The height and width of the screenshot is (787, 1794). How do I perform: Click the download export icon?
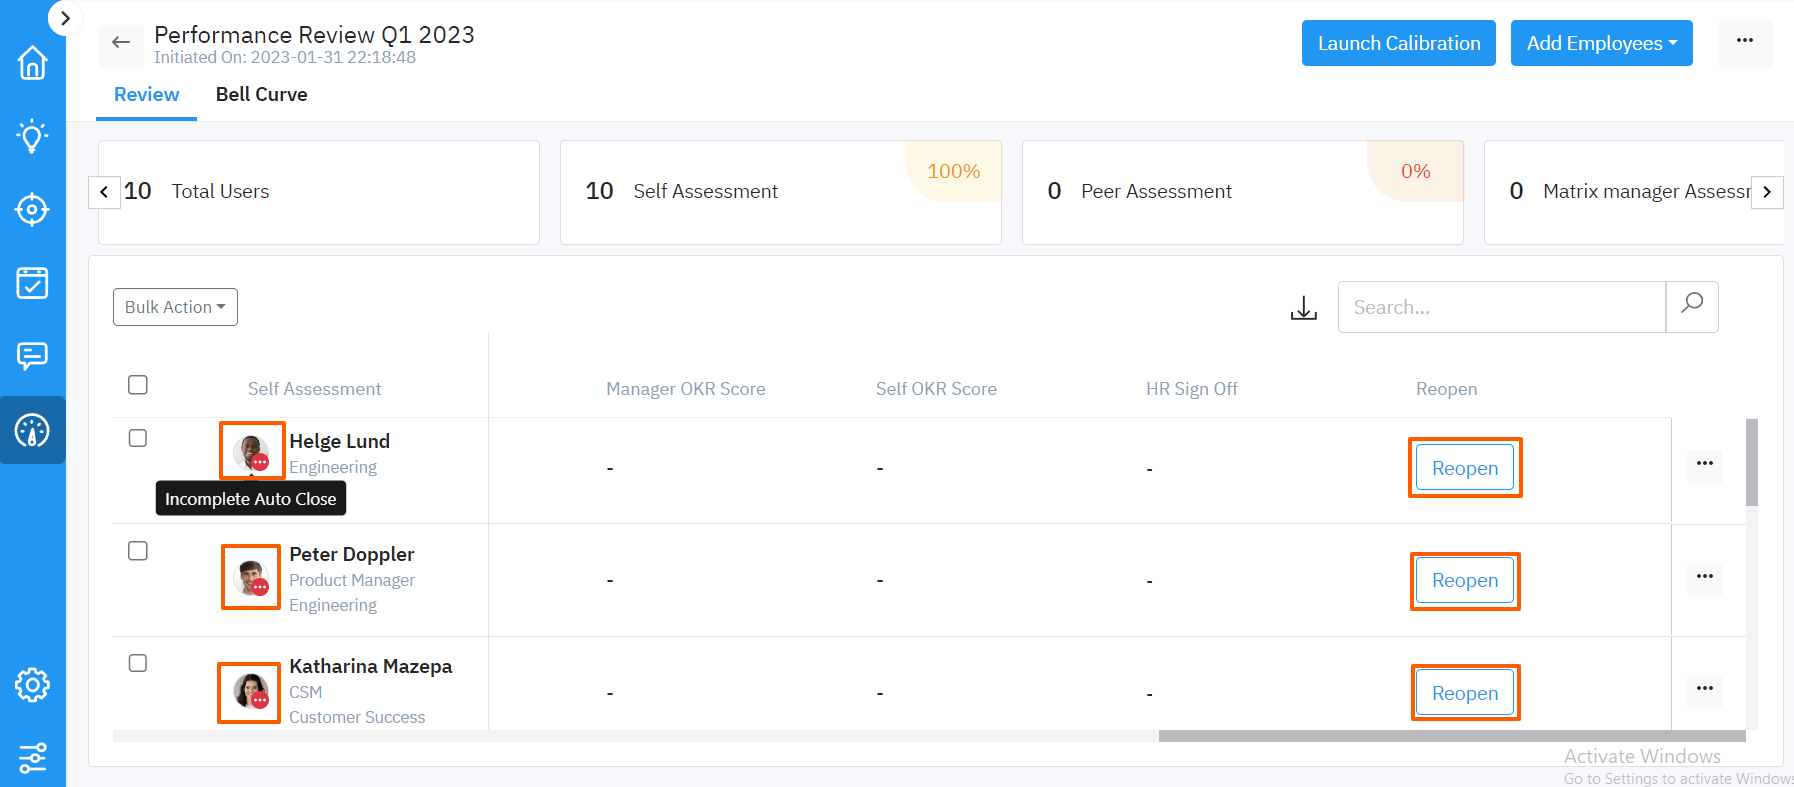(x=1303, y=308)
